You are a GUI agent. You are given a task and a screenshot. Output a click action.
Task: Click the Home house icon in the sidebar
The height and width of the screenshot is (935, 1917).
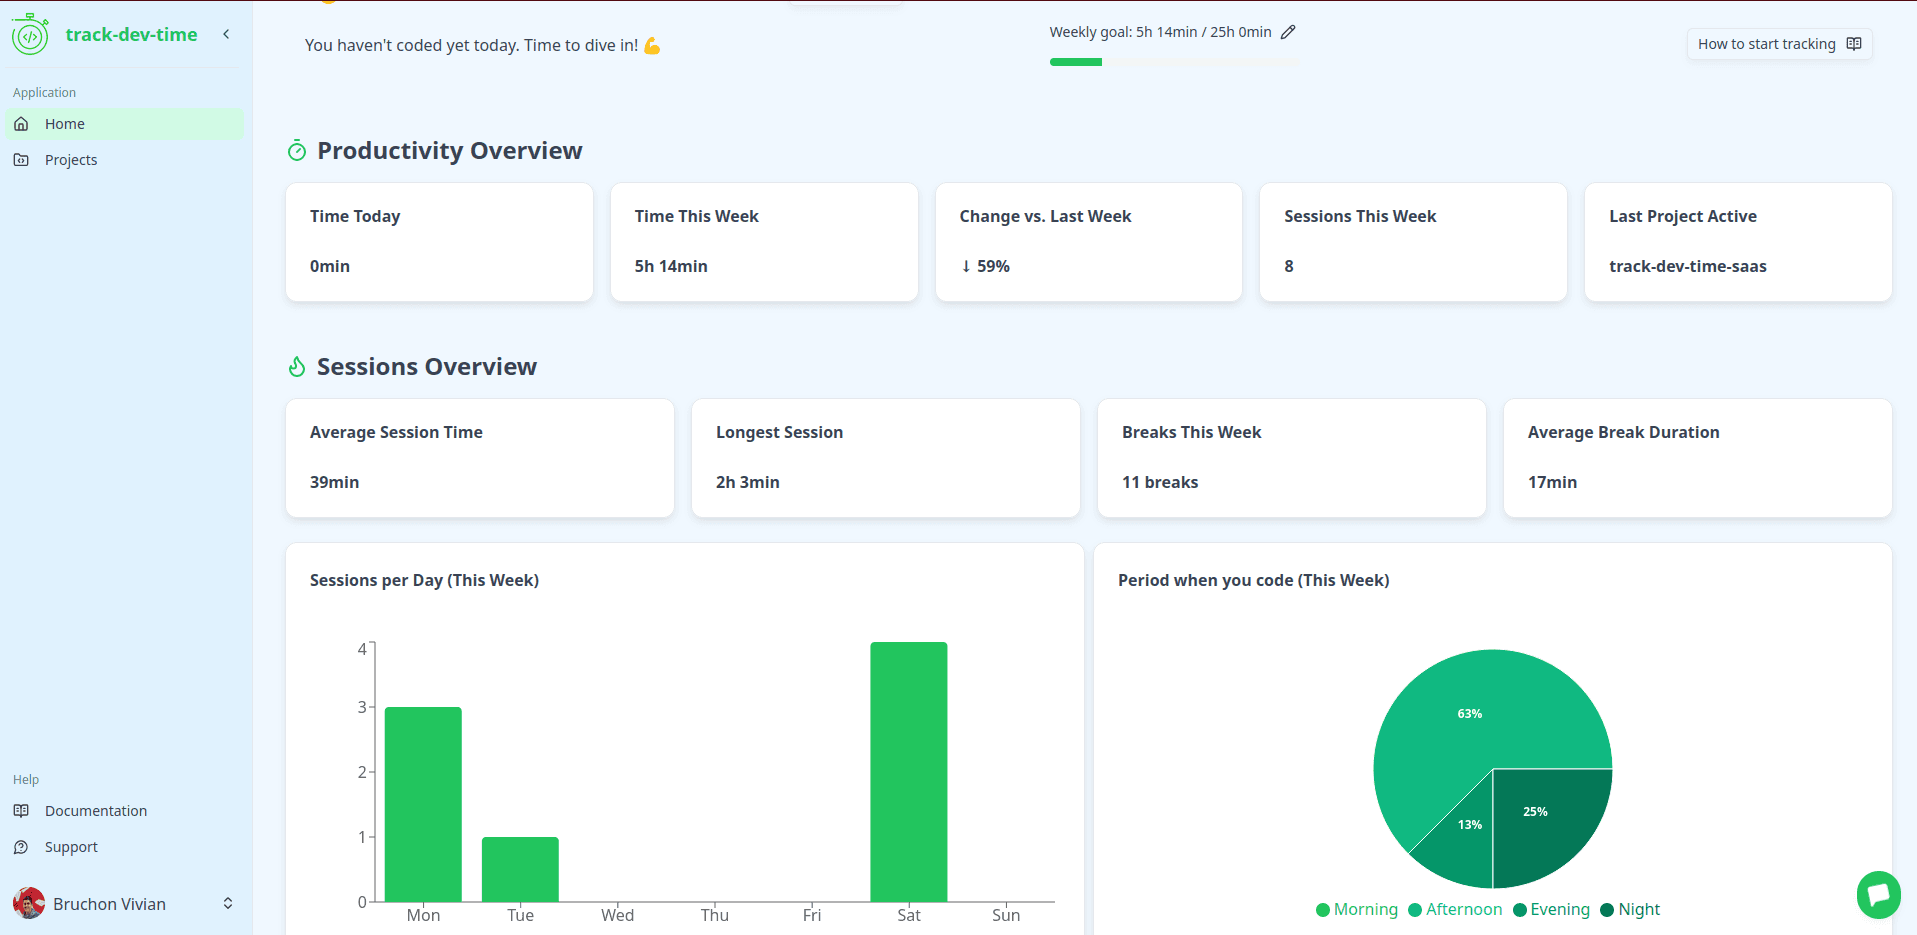tap(21, 124)
